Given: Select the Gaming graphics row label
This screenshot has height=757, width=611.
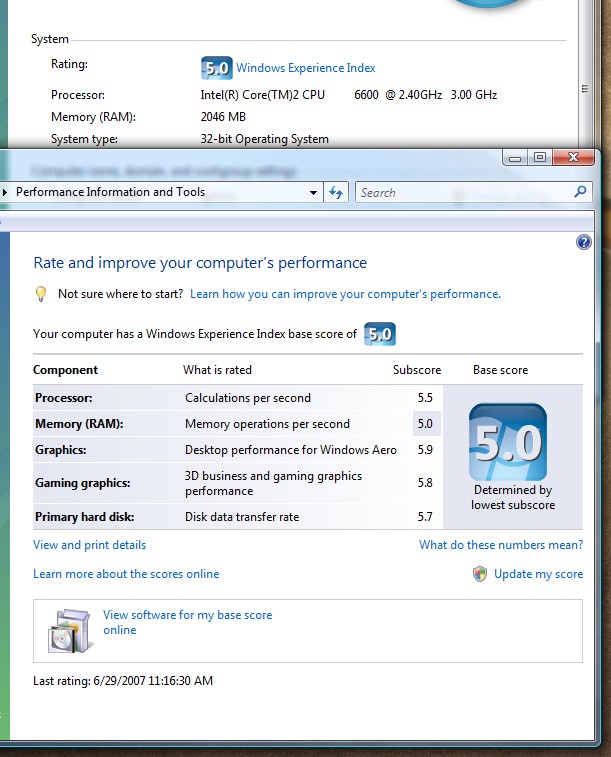Looking at the screenshot, I should click(83, 483).
